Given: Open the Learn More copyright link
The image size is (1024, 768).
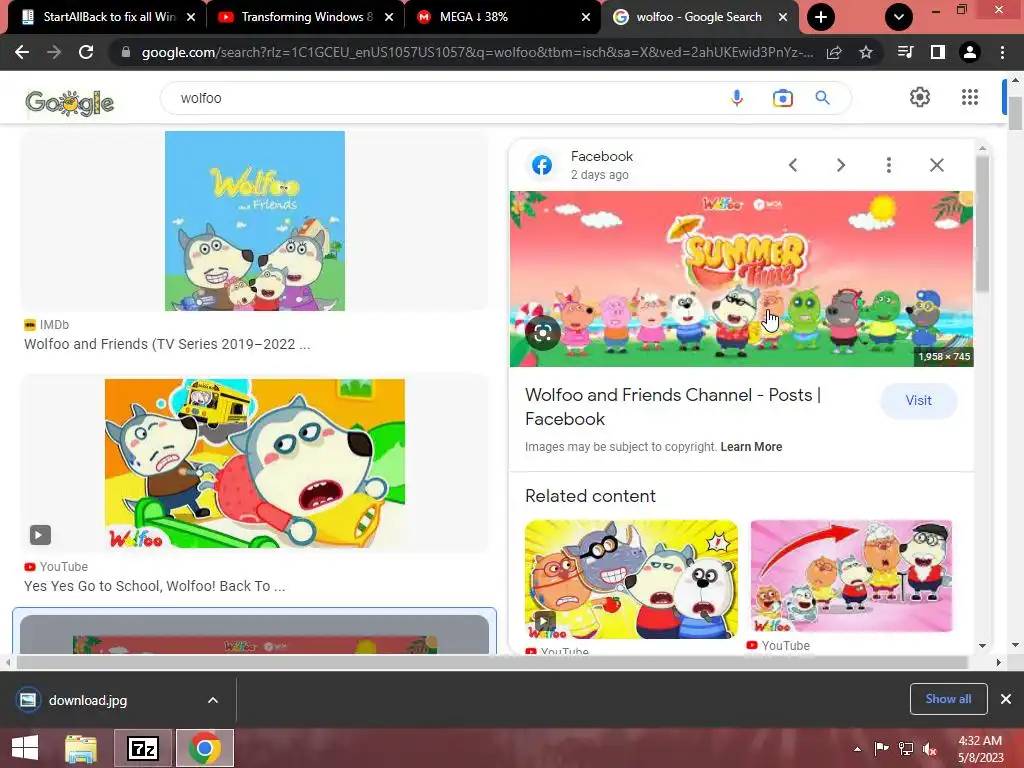Looking at the screenshot, I should tap(751, 447).
